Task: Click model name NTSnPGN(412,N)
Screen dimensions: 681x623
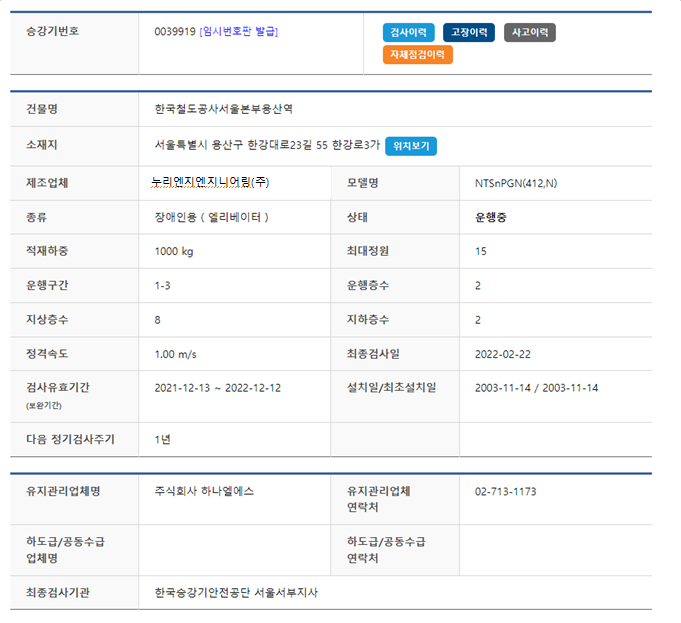Action: (516, 183)
